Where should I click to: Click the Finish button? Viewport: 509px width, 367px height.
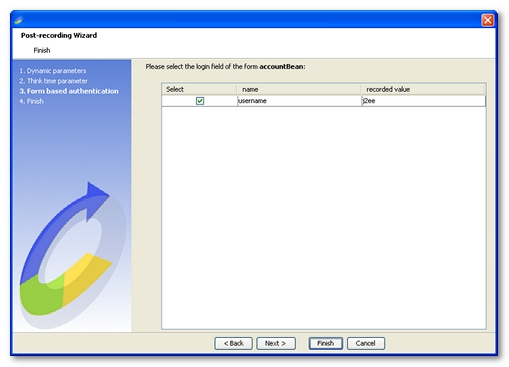tap(325, 343)
